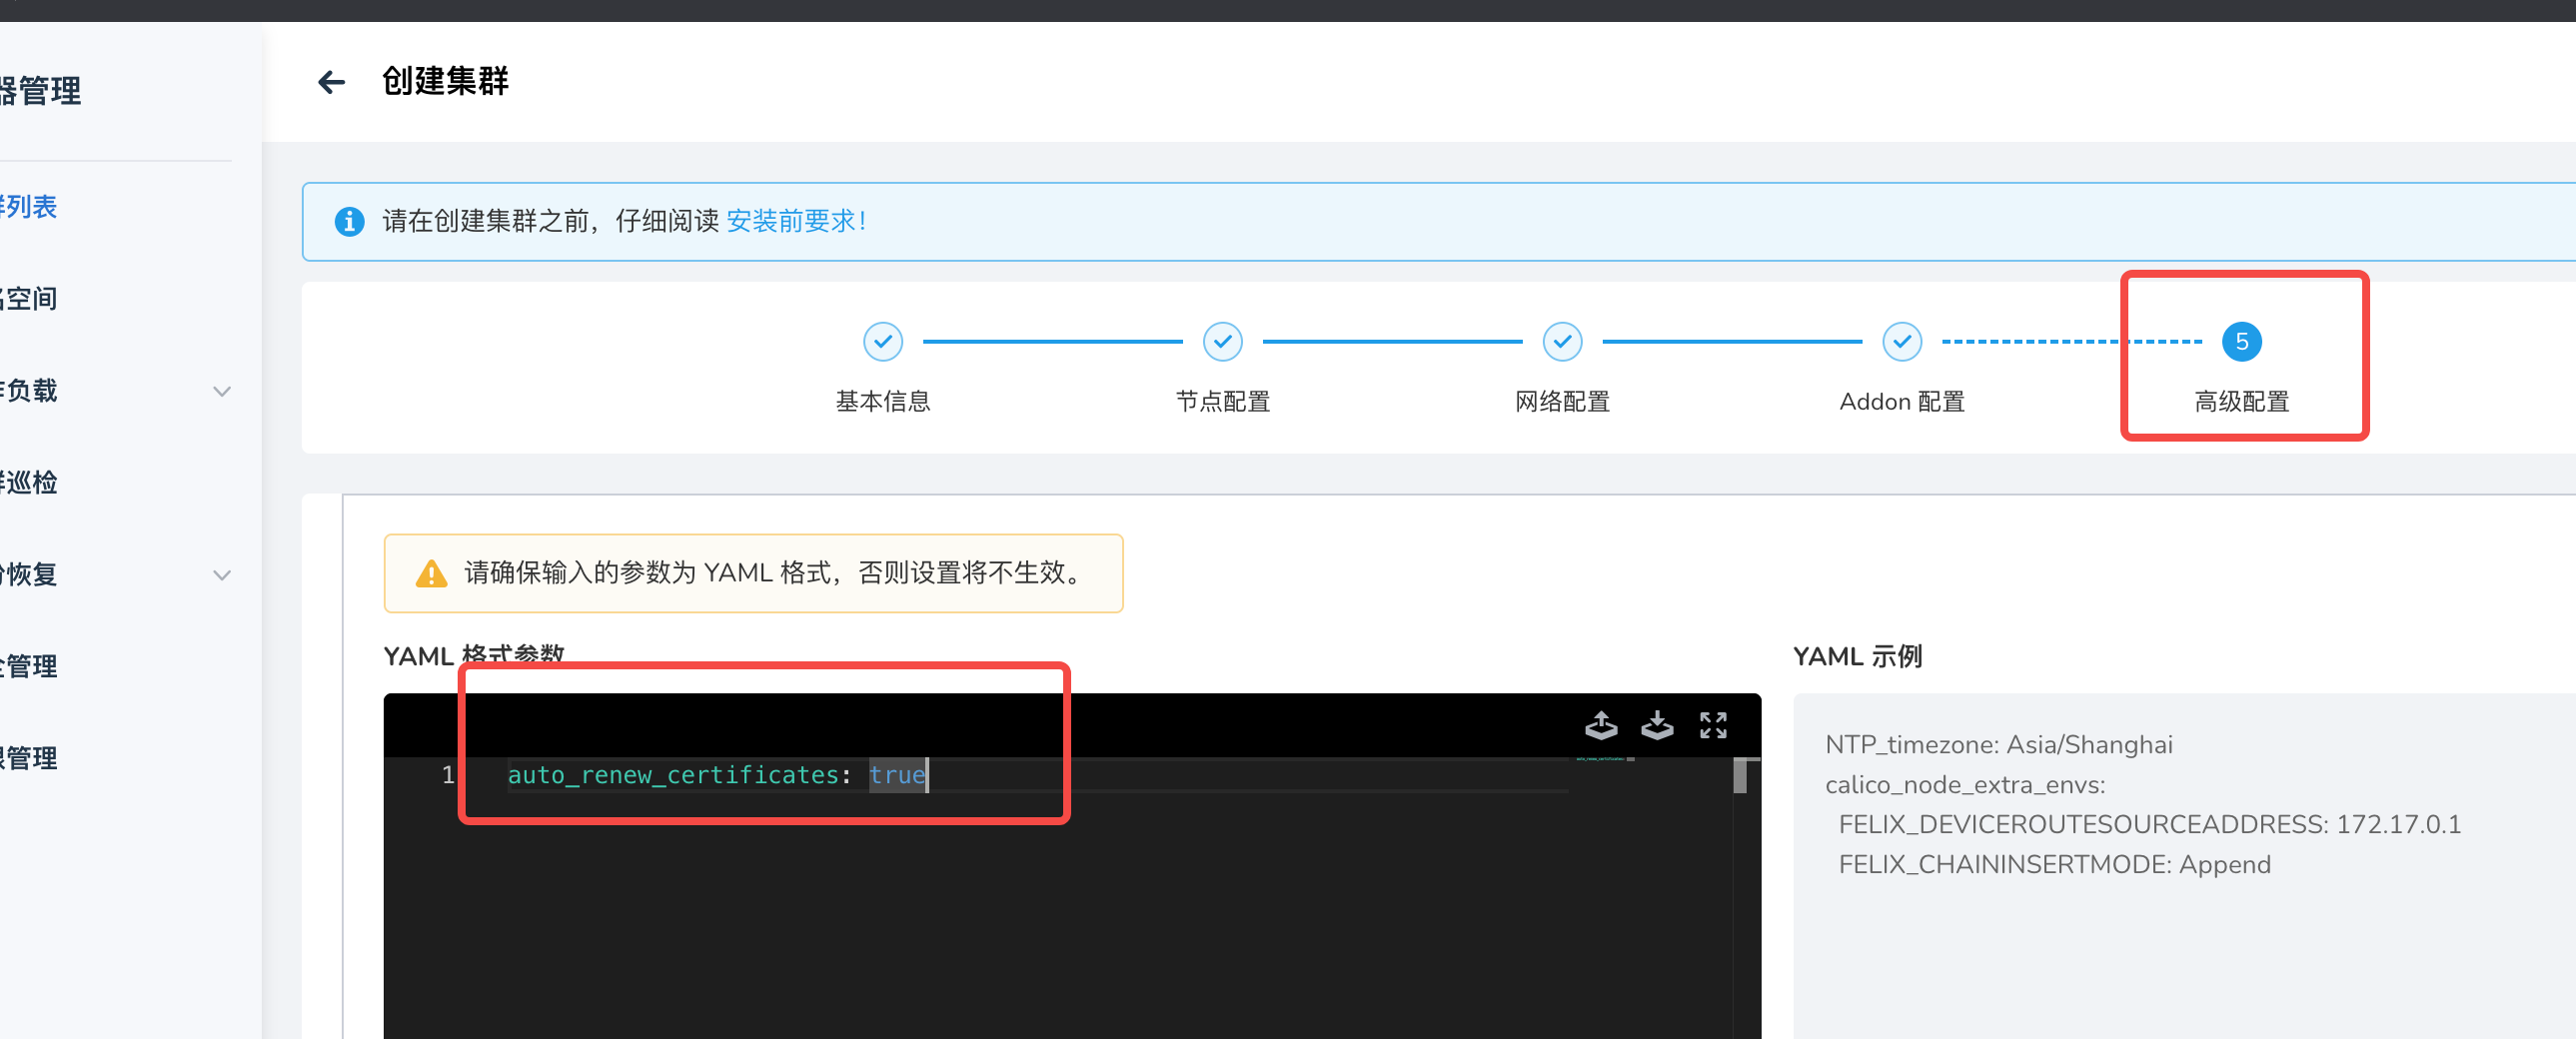
Task: Click the editor scrollbar on the right
Action: pyautogui.click(x=1742, y=775)
